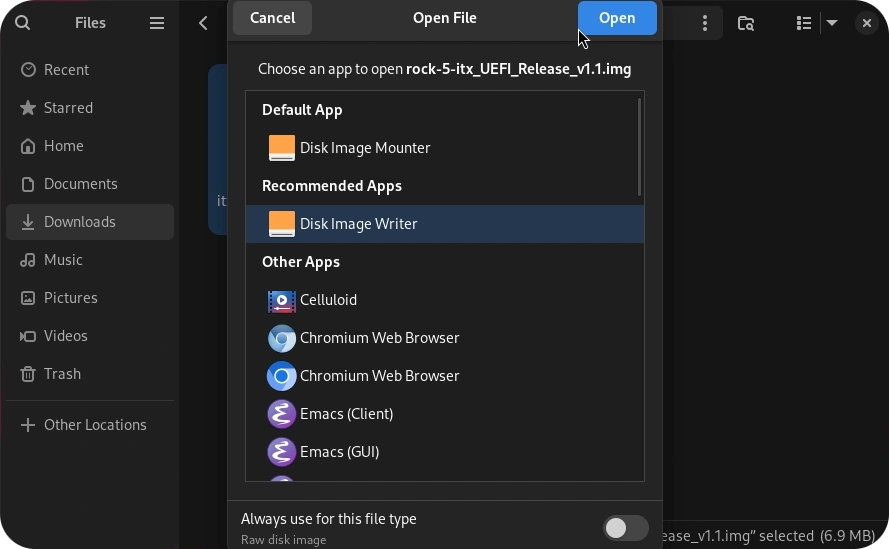Select Disk Image Writer
889x549 pixels.
pos(444,224)
